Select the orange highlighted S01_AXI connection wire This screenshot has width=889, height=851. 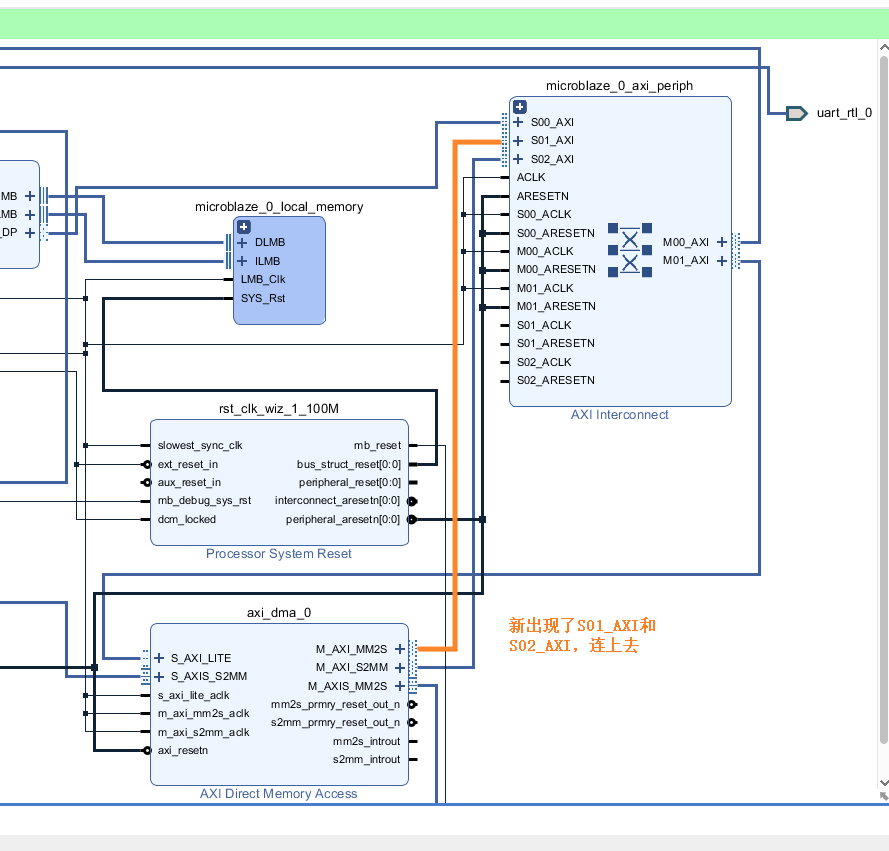pos(456,400)
